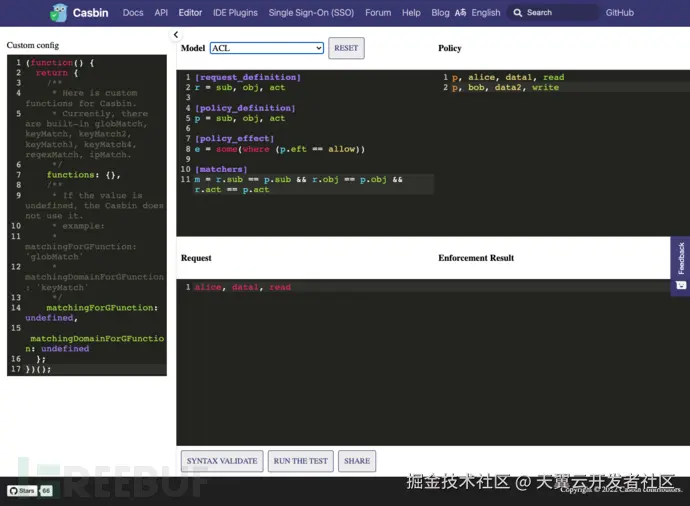Click the 'Enforcement Result' heading
The image size is (690, 506).
pos(476,258)
